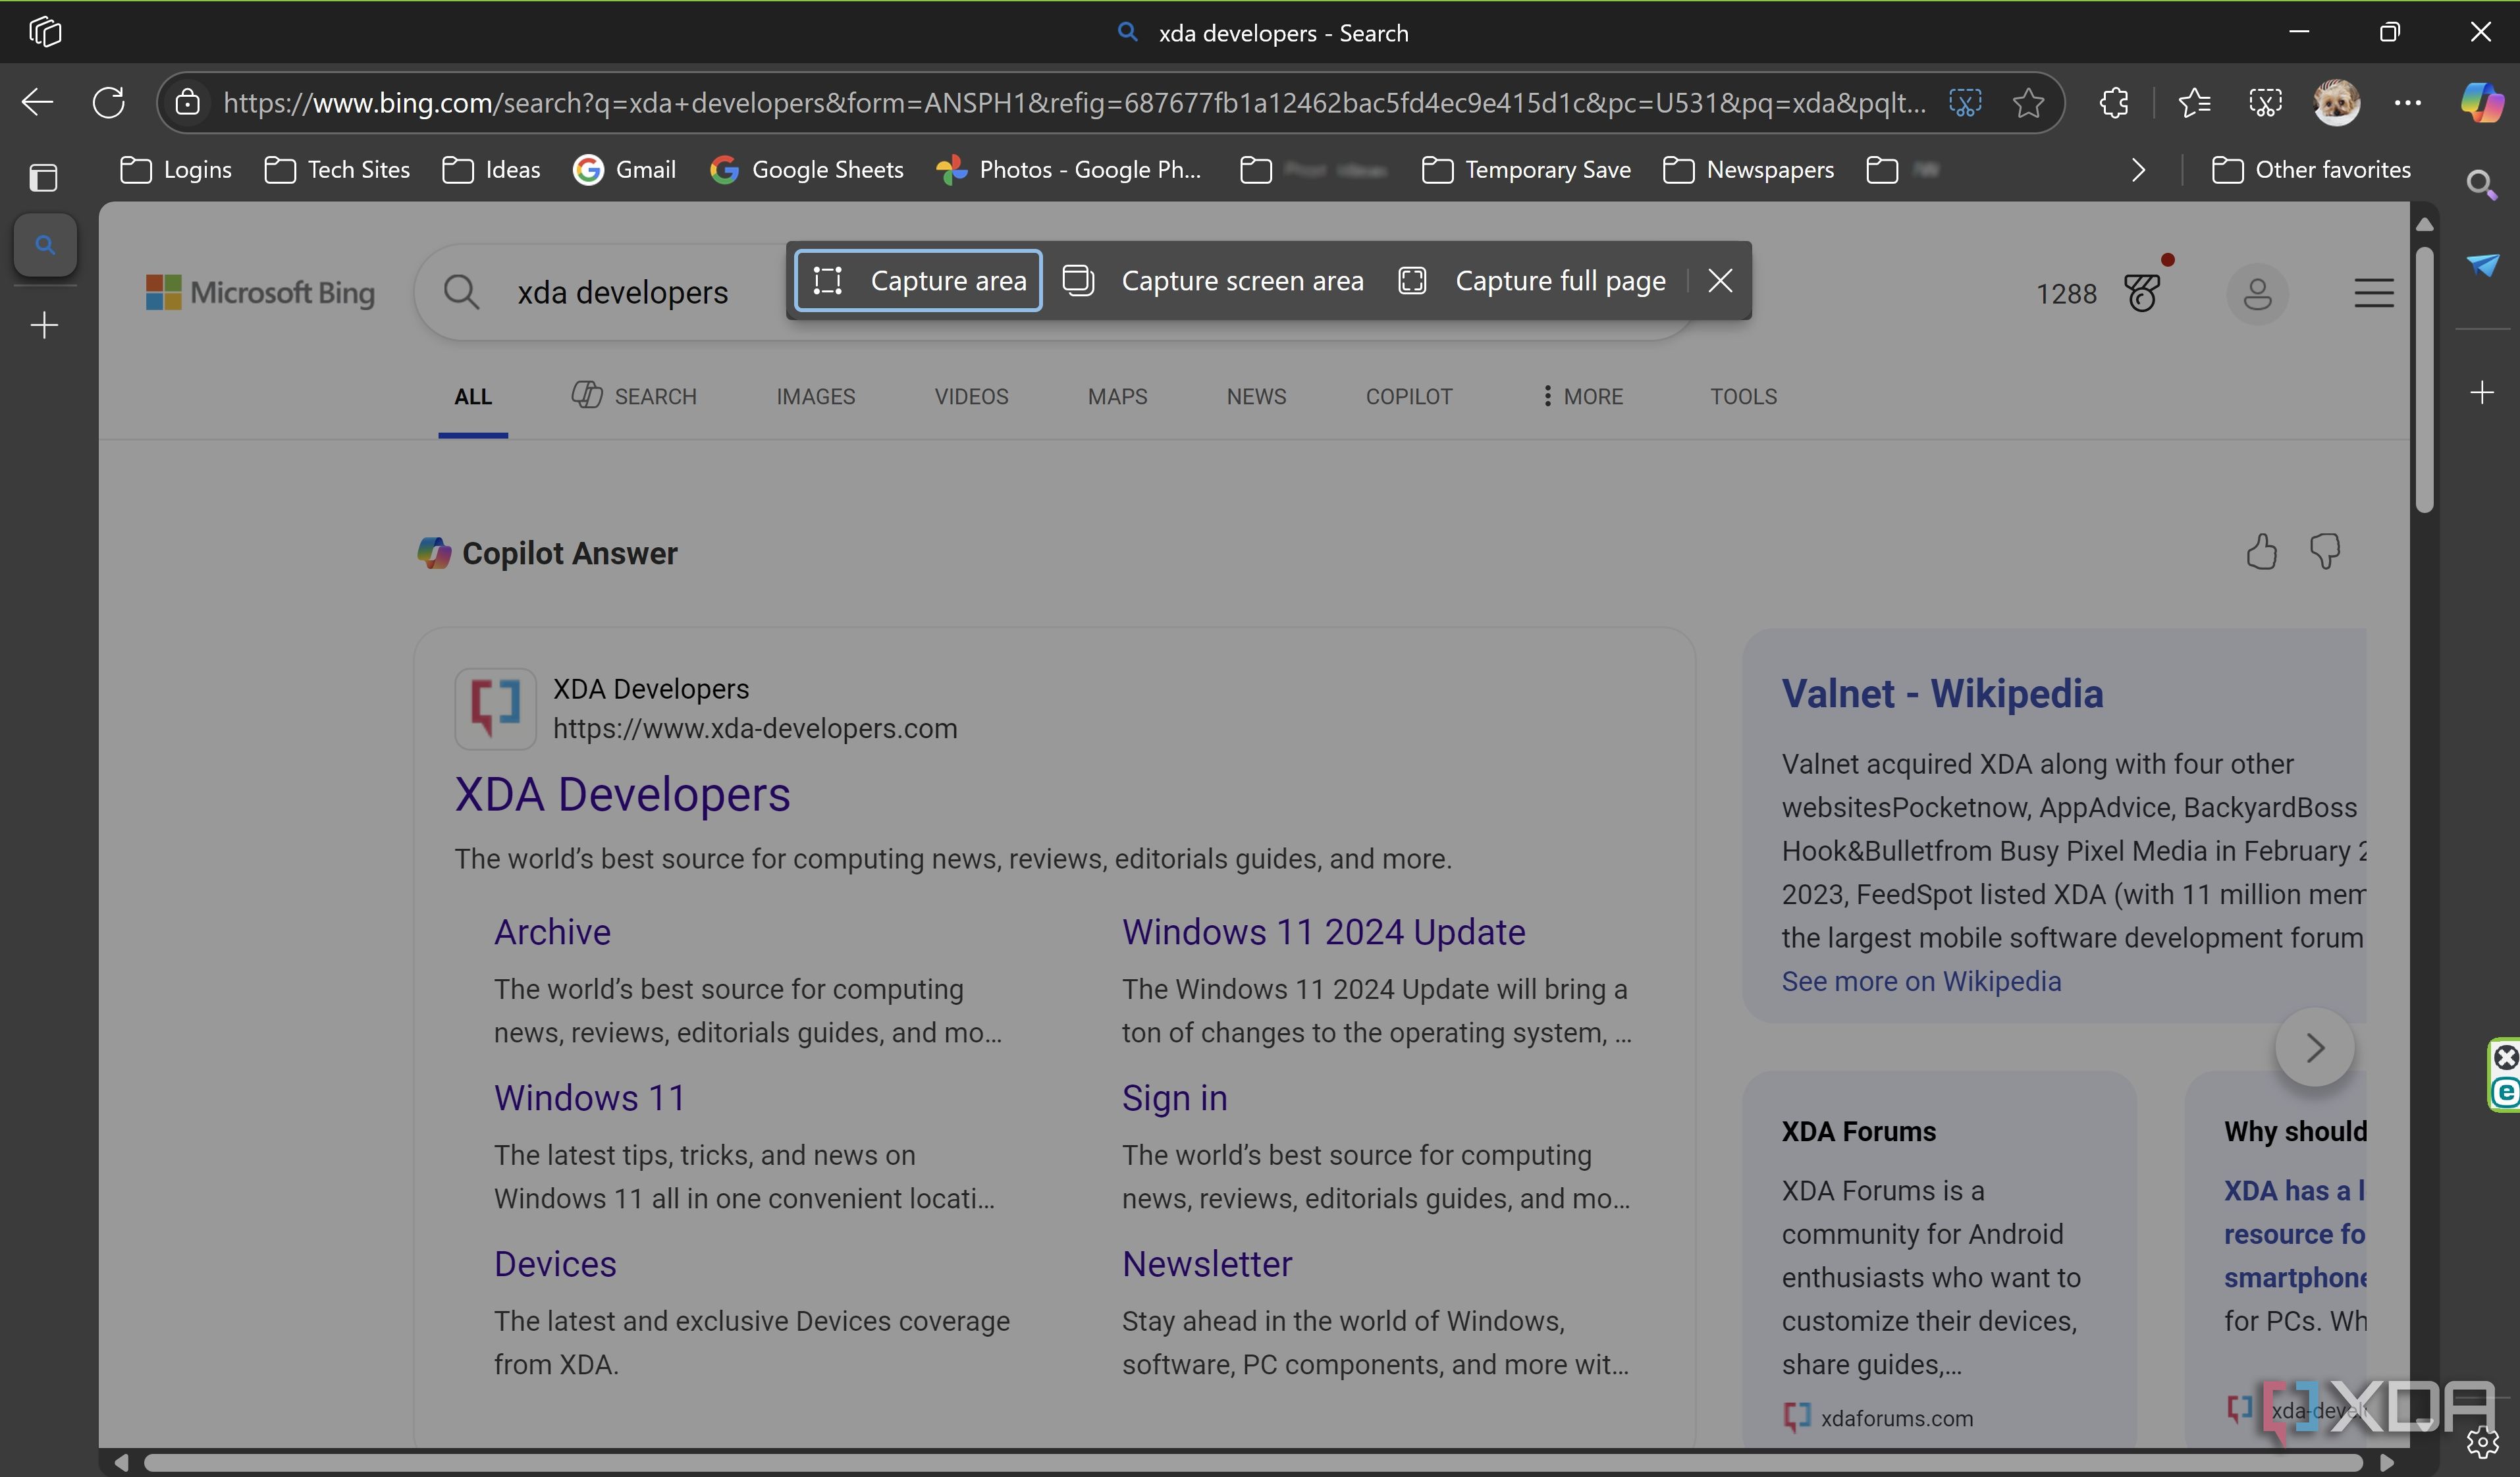2520x1477 pixels.
Task: Show more favorites bar items chevron
Action: [2138, 170]
